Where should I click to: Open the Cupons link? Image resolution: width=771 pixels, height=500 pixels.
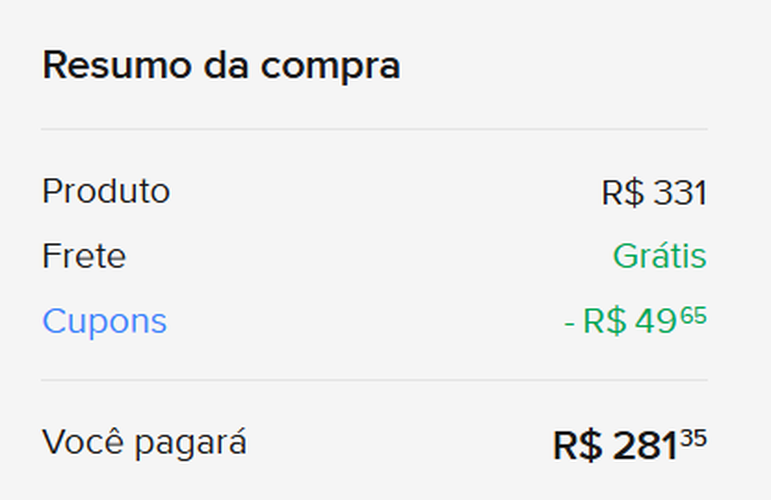click(104, 322)
